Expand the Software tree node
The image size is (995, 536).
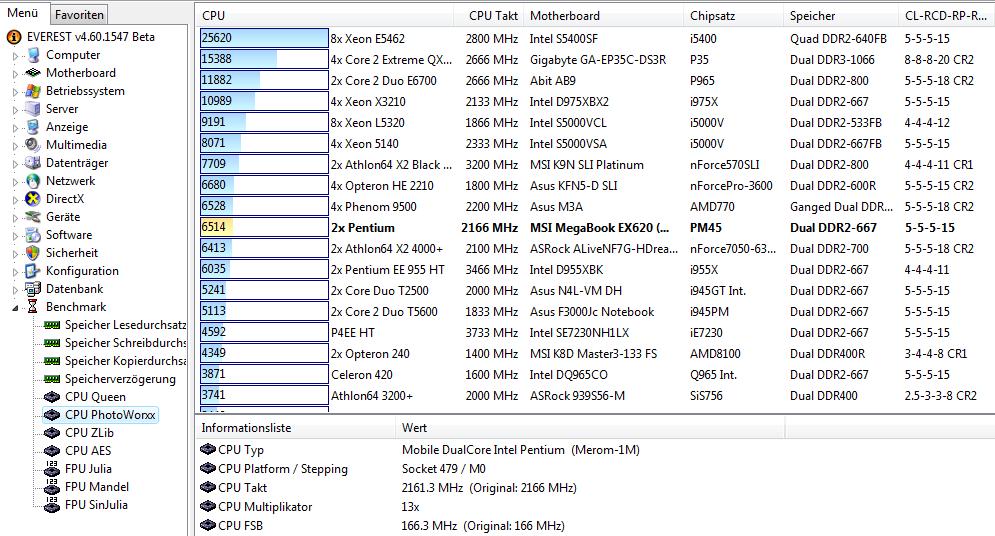click(x=16, y=235)
